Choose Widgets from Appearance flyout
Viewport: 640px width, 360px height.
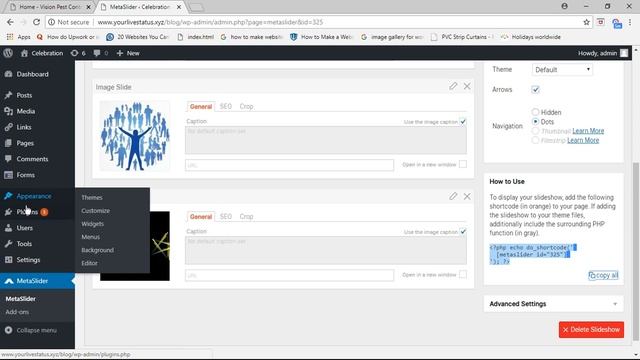(x=93, y=224)
